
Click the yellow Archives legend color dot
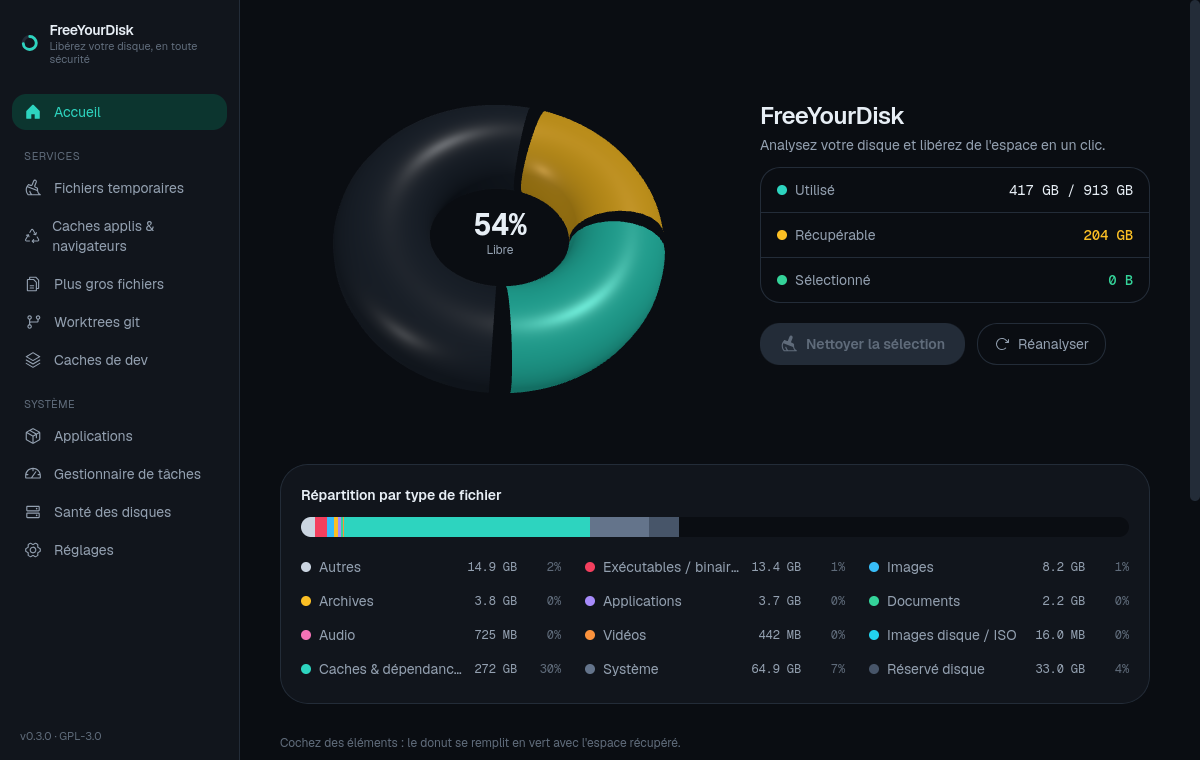[x=306, y=601]
